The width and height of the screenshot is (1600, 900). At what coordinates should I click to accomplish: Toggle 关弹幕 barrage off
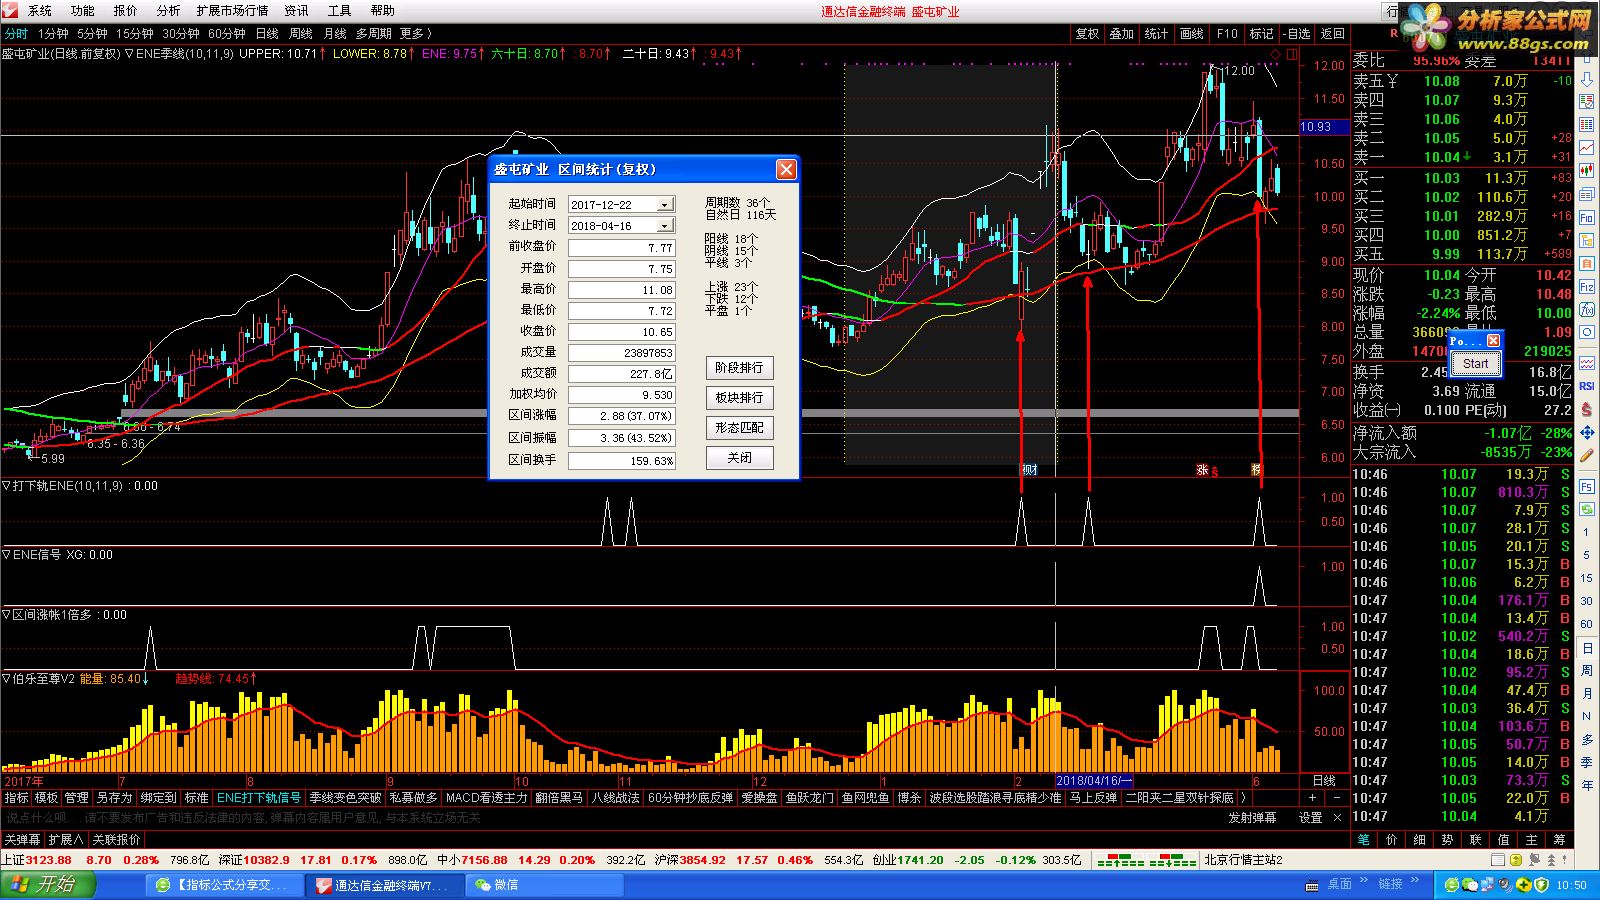[x=22, y=839]
